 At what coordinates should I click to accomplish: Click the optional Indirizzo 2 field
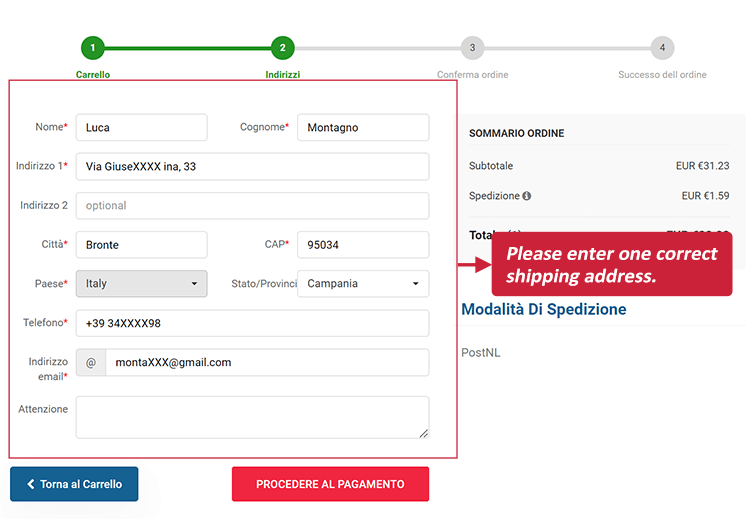[252, 206]
